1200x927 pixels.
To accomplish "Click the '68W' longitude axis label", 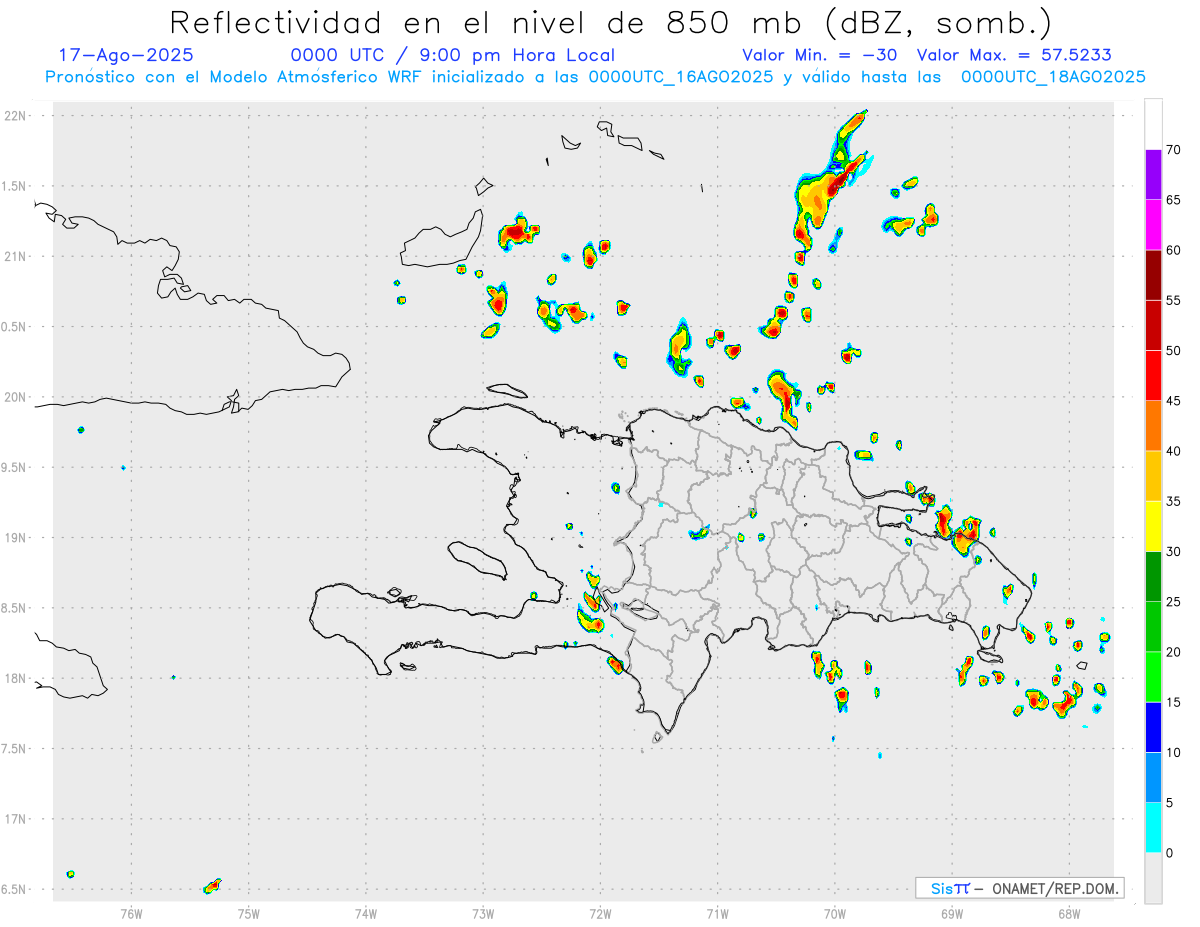I will (x=1069, y=914).
